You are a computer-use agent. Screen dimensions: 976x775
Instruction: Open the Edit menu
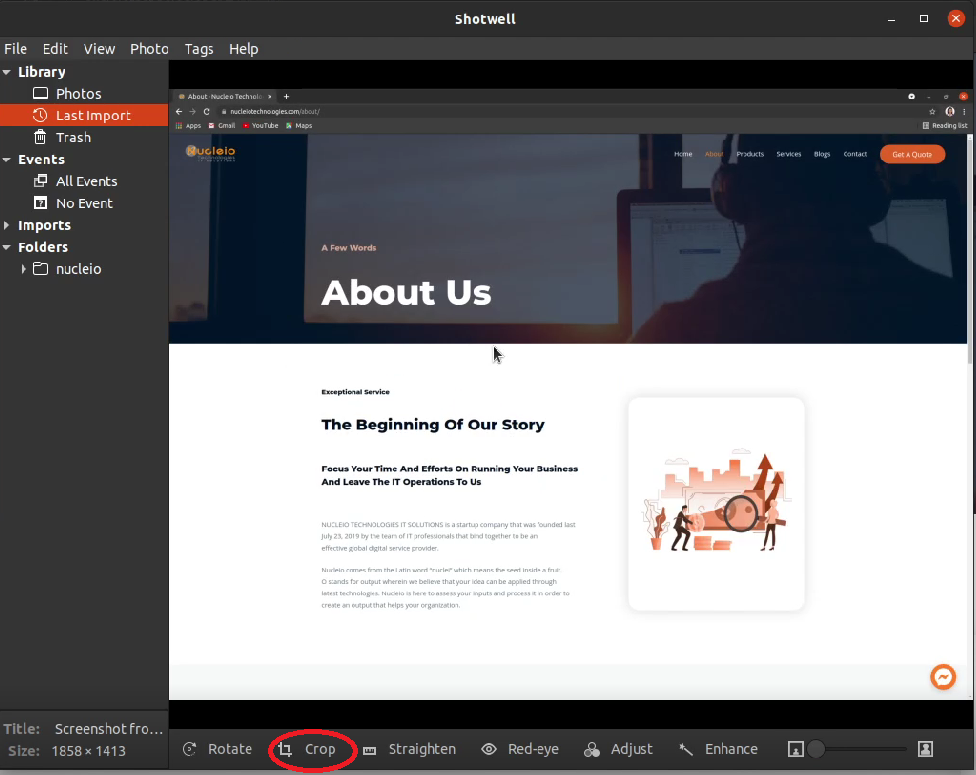pos(55,49)
